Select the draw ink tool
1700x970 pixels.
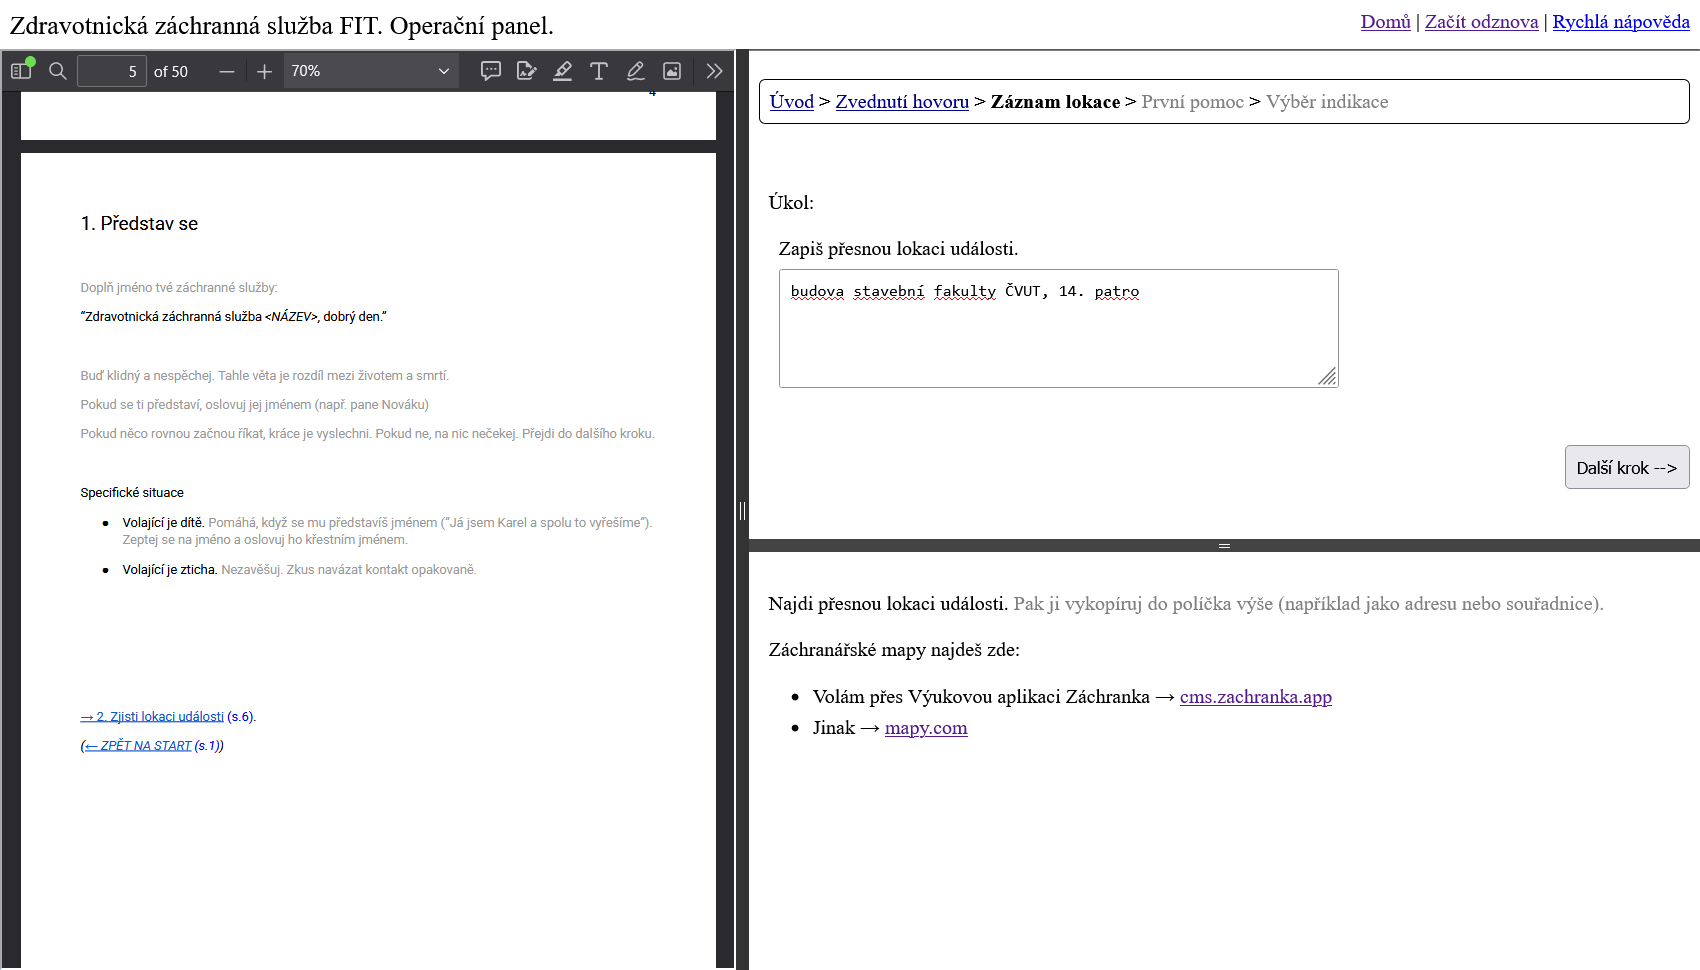(x=635, y=71)
